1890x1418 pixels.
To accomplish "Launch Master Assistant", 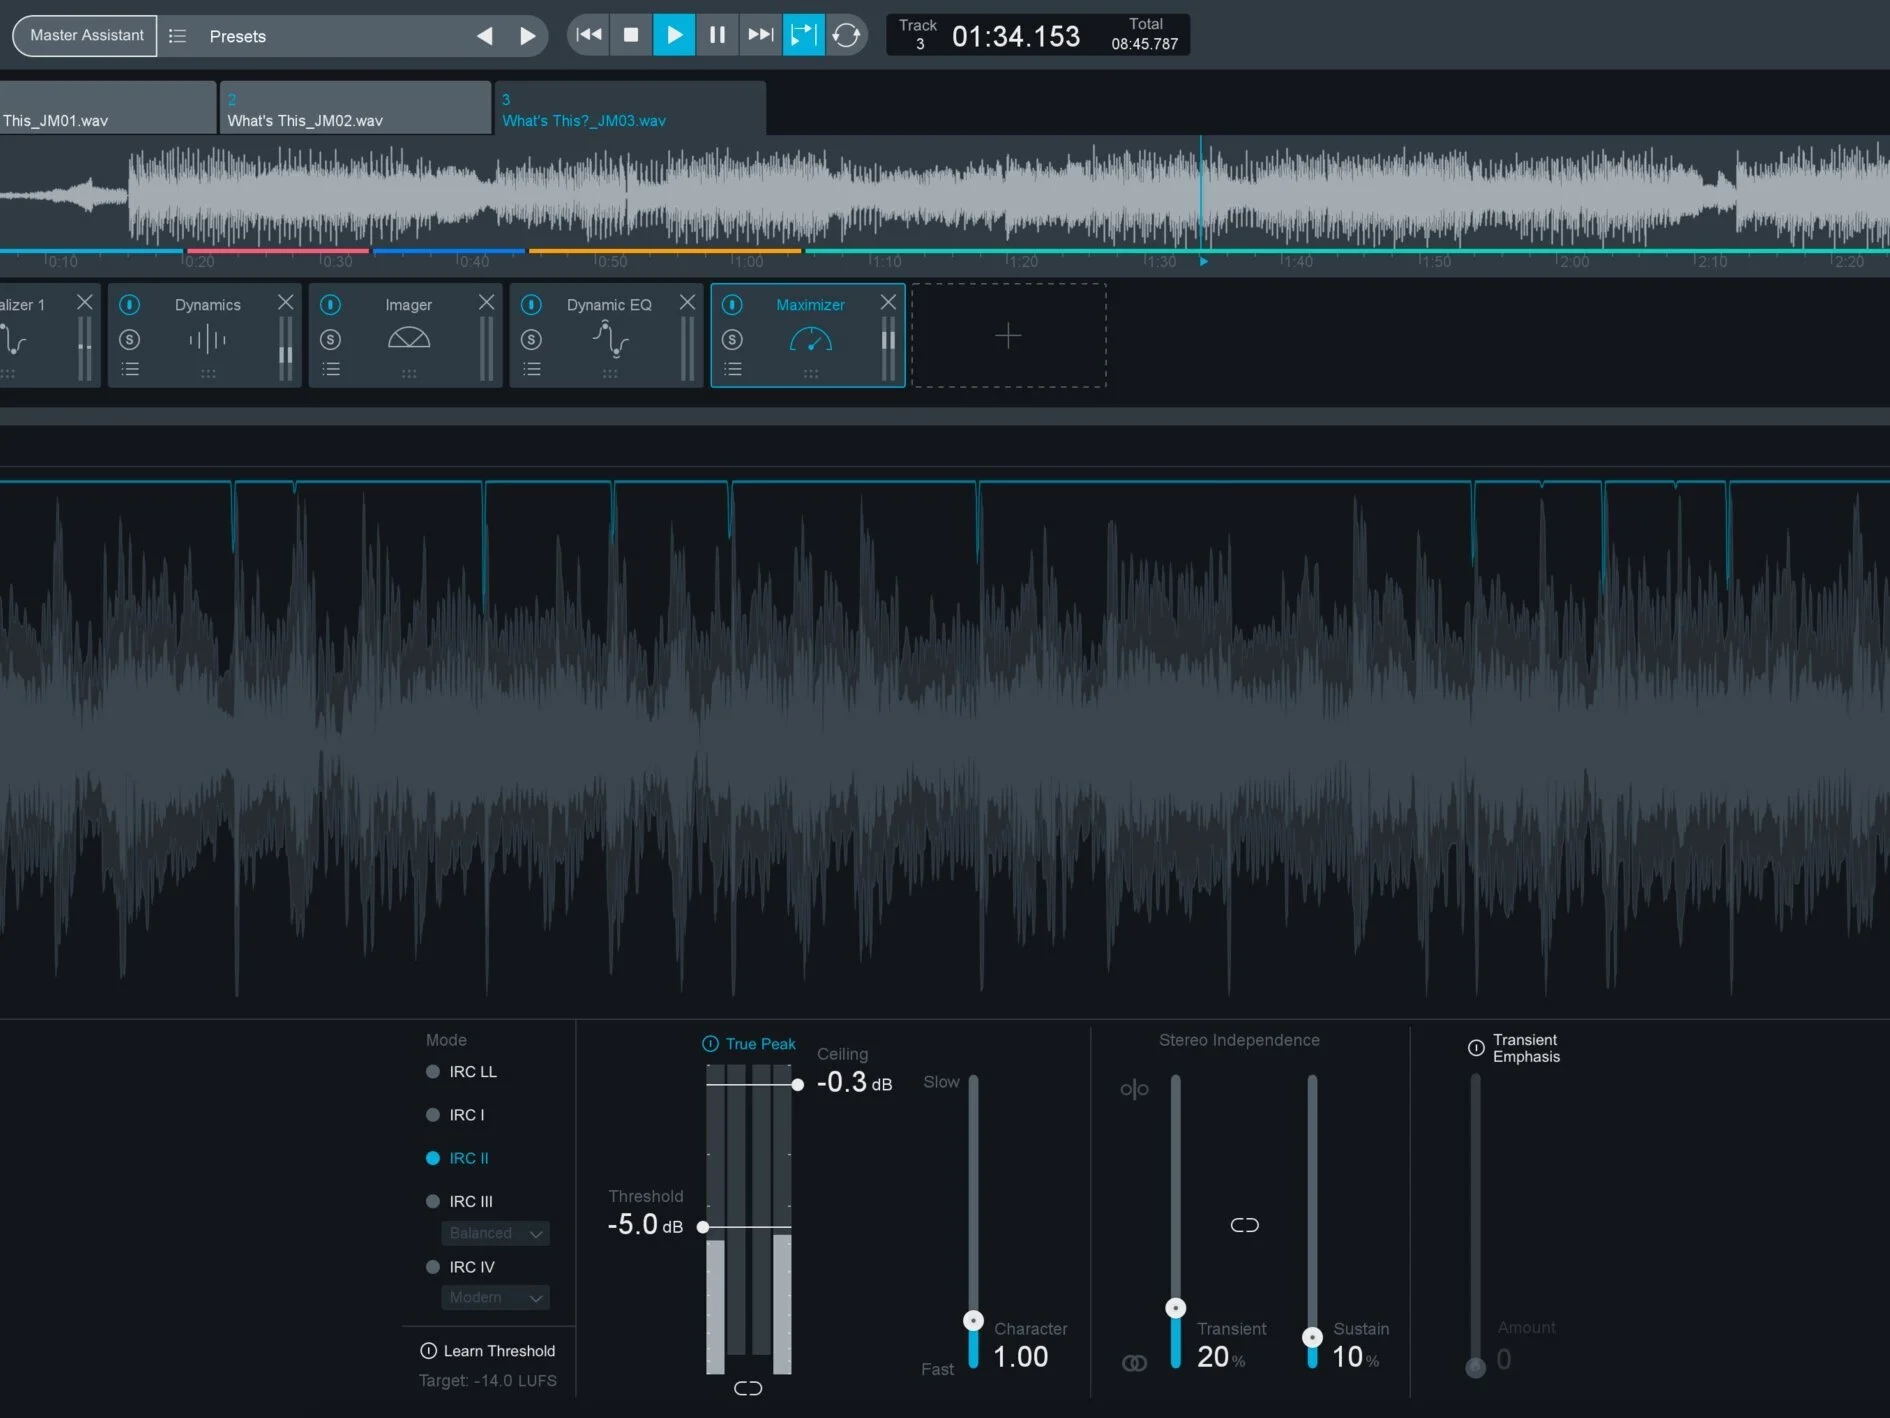I will click(86, 35).
